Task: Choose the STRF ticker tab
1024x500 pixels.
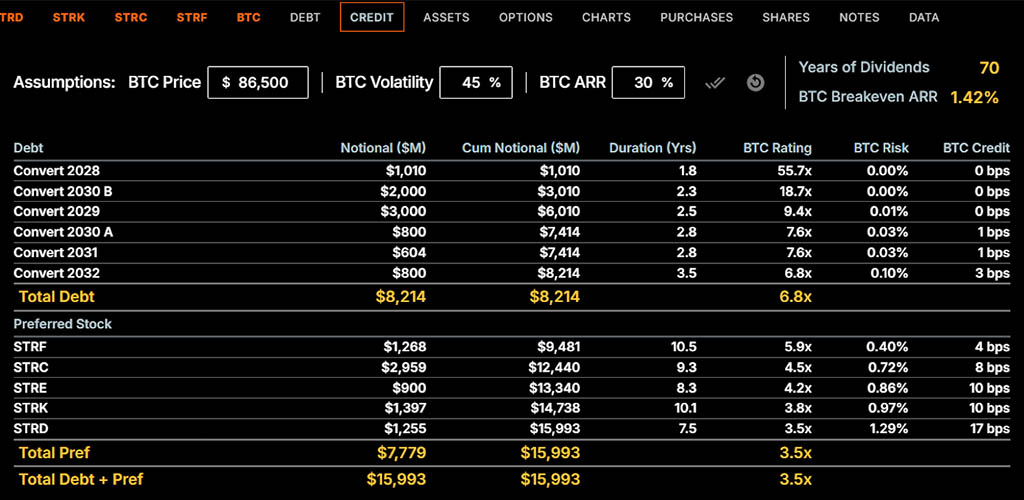Action: coord(192,17)
